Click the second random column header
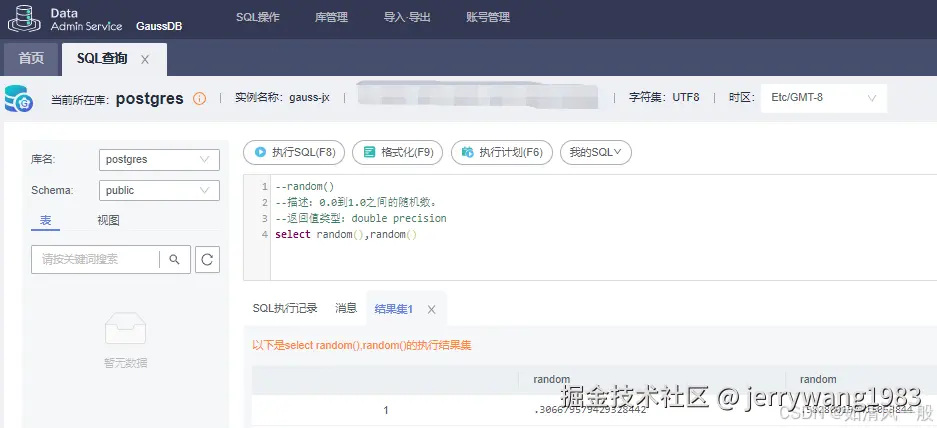937x428 pixels. coord(818,379)
